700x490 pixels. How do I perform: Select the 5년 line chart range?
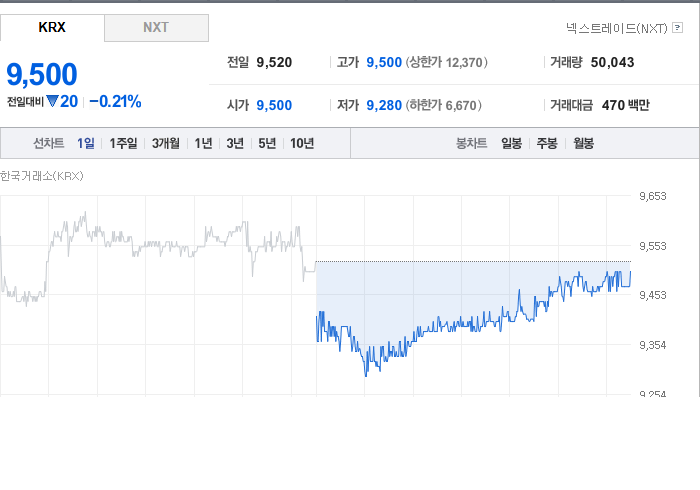pyautogui.click(x=267, y=143)
